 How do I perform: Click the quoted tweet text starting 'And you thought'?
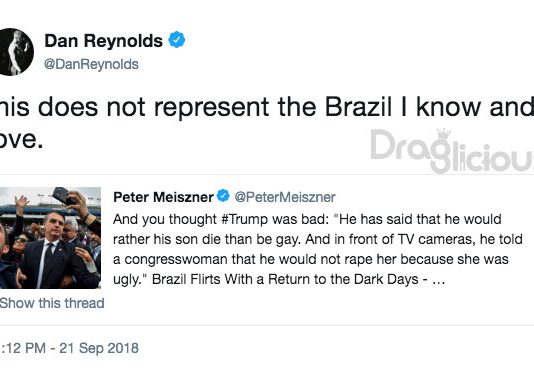tap(317, 249)
